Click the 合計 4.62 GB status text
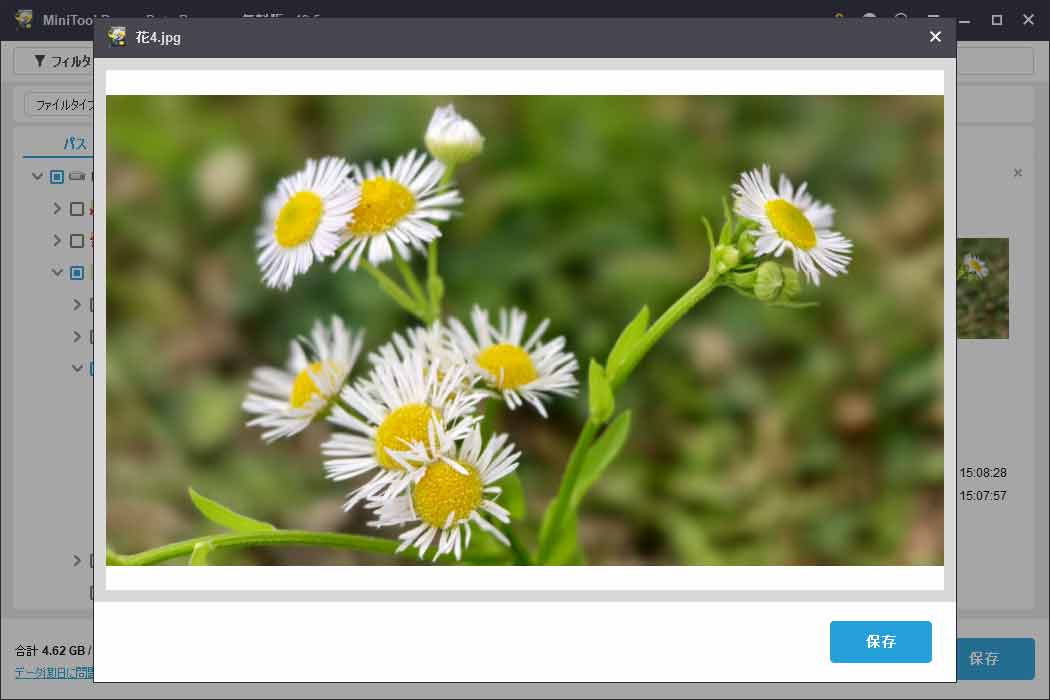This screenshot has height=700, width=1050. [53, 650]
